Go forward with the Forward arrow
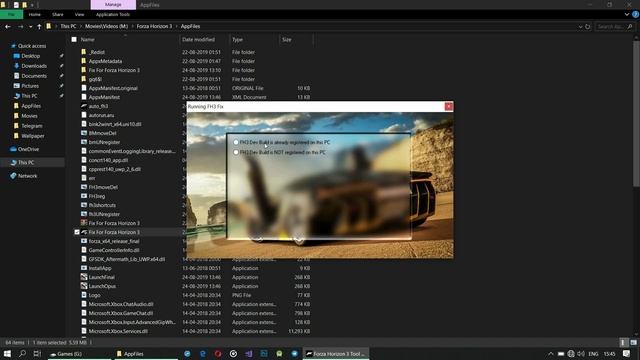Image resolution: width=640 pixels, height=360 pixels. (x=20, y=27)
